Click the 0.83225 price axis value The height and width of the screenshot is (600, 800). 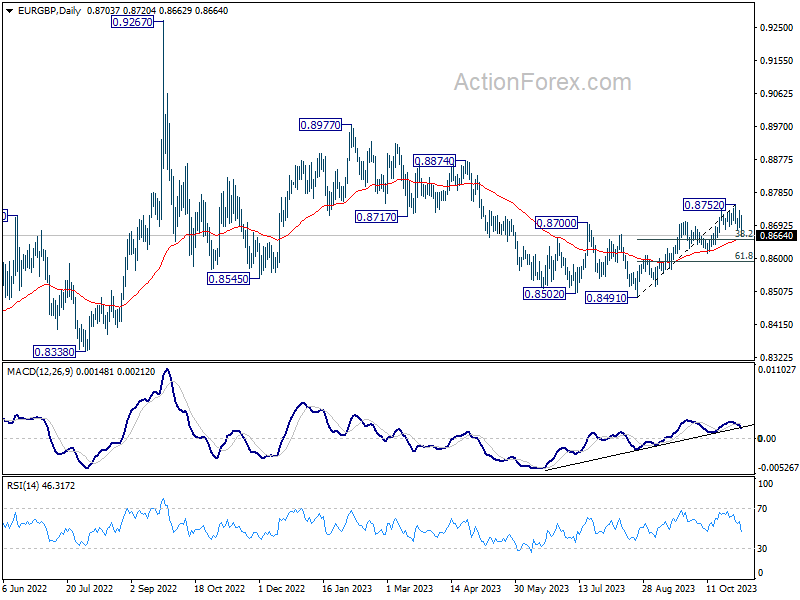coord(777,358)
